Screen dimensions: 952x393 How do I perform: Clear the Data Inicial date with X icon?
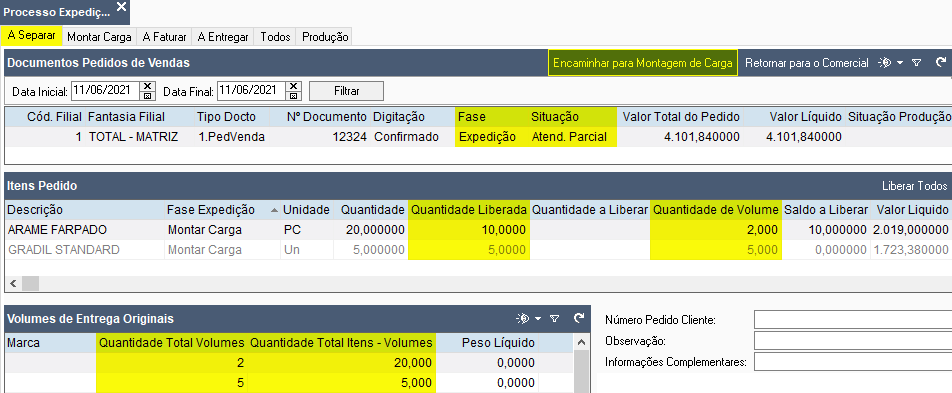click(x=148, y=86)
